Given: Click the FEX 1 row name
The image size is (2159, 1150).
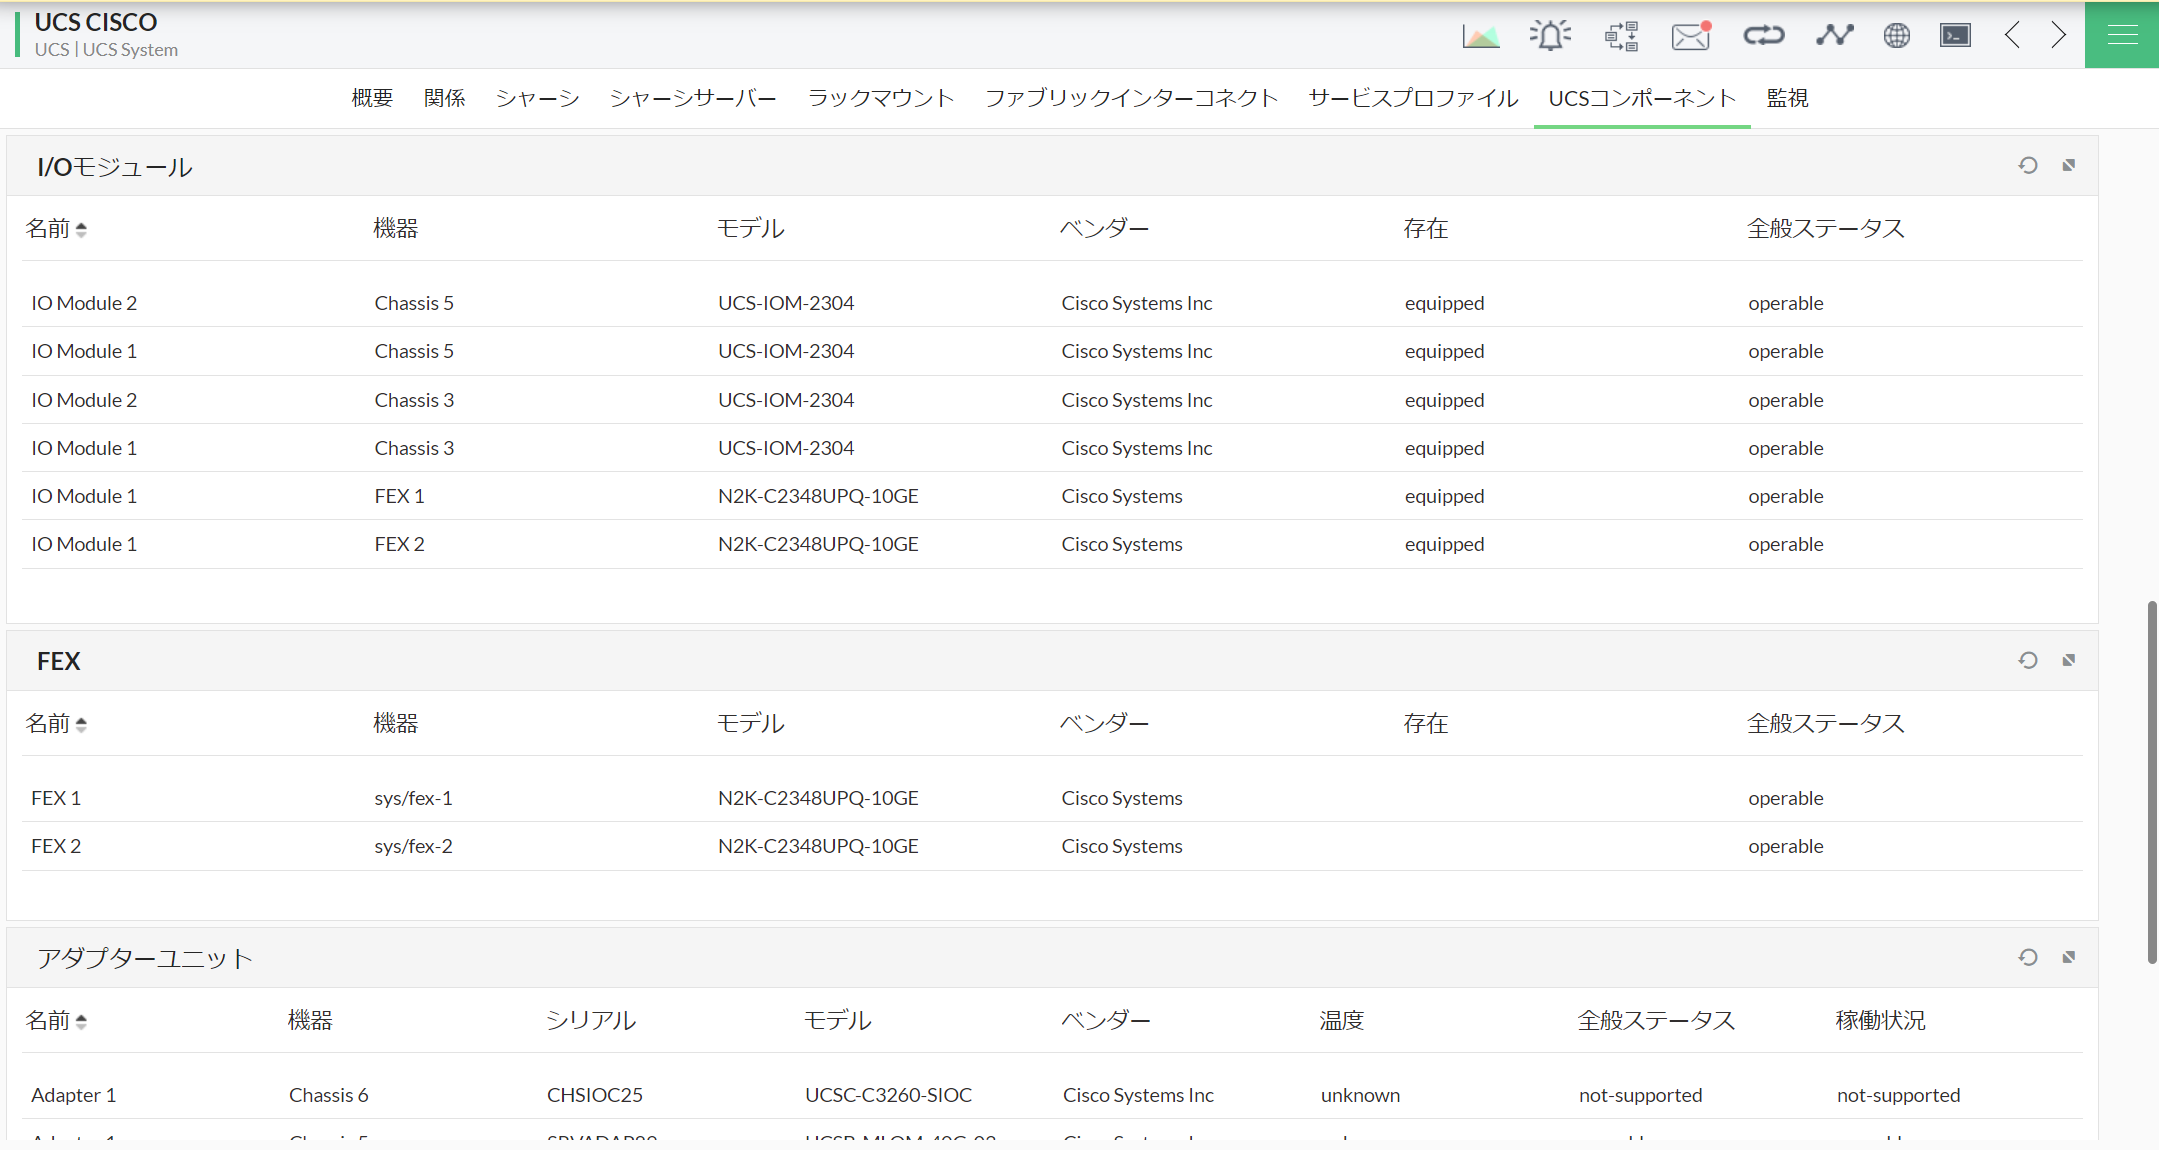Looking at the screenshot, I should click(x=56, y=798).
